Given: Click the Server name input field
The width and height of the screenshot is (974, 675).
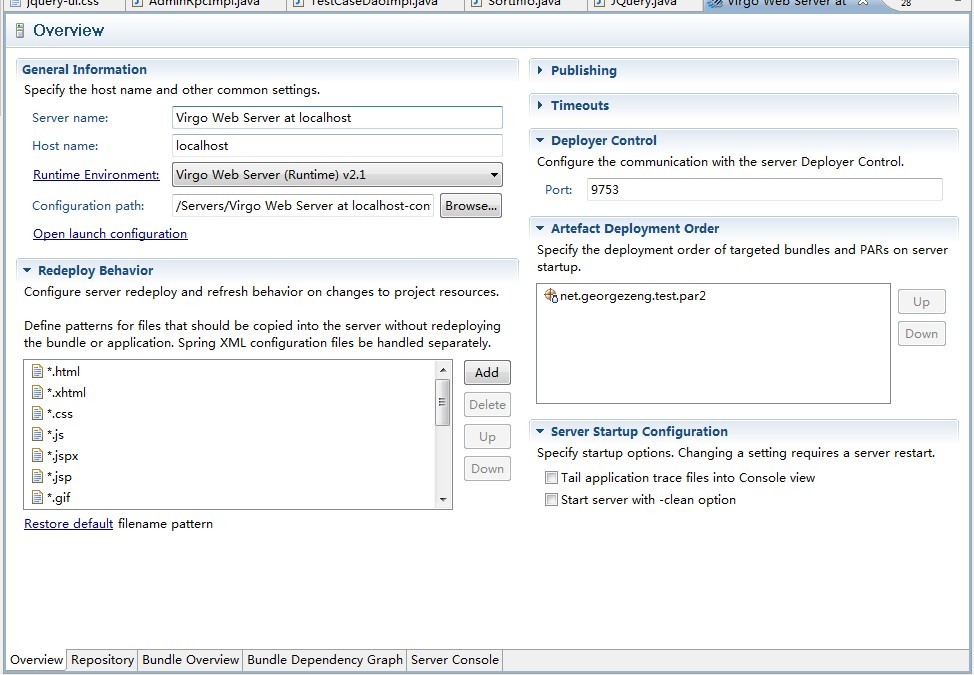Looking at the screenshot, I should [x=337, y=117].
